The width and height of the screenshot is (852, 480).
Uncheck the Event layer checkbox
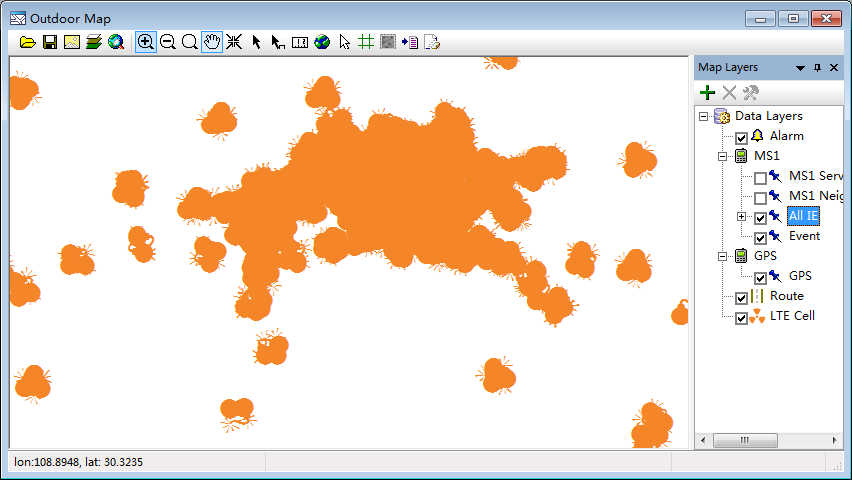pyautogui.click(x=761, y=238)
